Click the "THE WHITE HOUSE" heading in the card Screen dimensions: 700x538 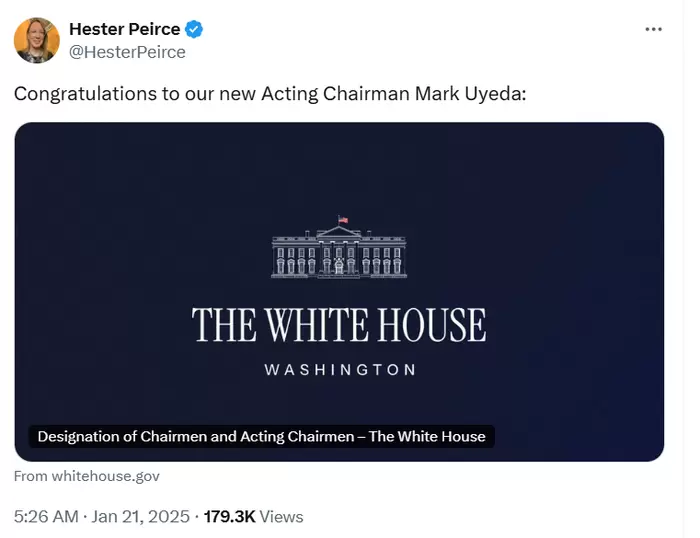(x=339, y=326)
